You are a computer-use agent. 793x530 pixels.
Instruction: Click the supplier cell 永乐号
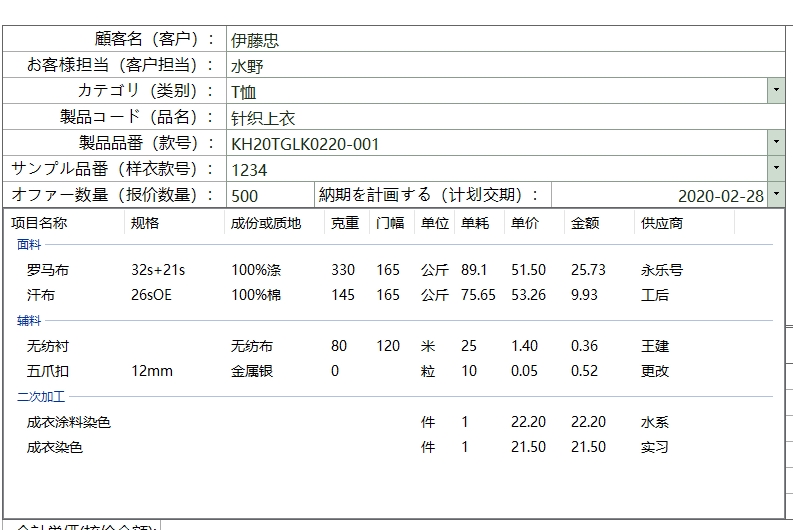(x=662, y=270)
